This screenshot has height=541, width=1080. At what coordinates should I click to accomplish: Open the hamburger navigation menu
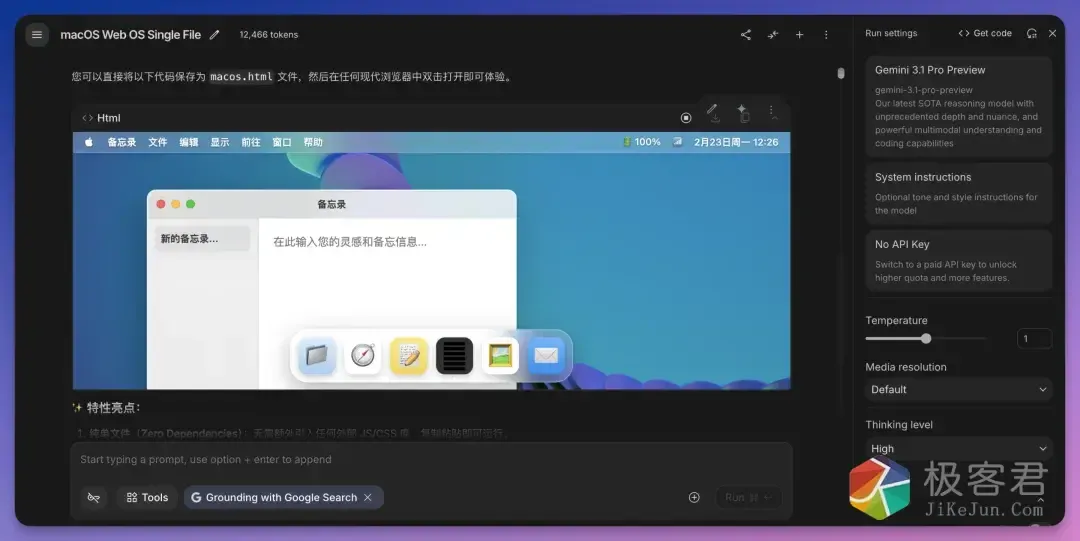pos(37,34)
